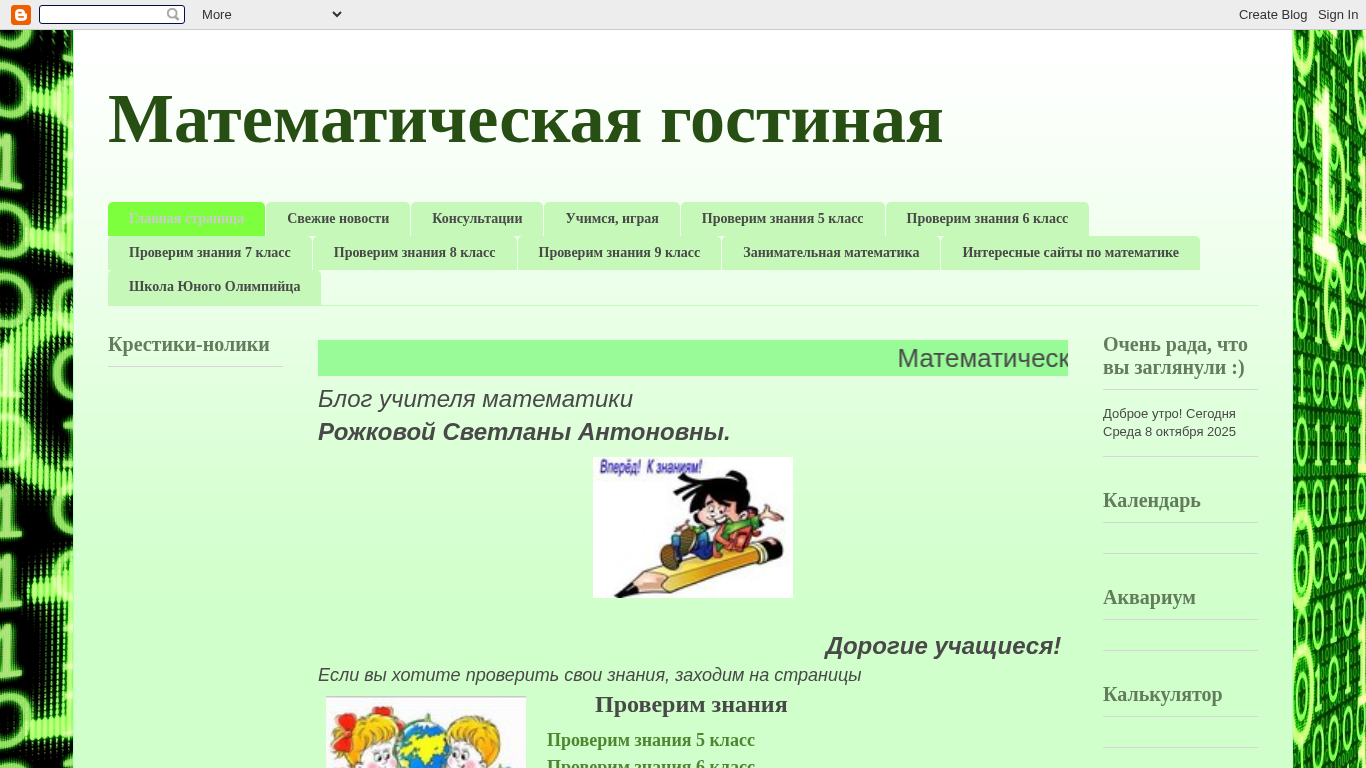Open the Главная страница tab
1366x768 pixels.
coord(186,219)
